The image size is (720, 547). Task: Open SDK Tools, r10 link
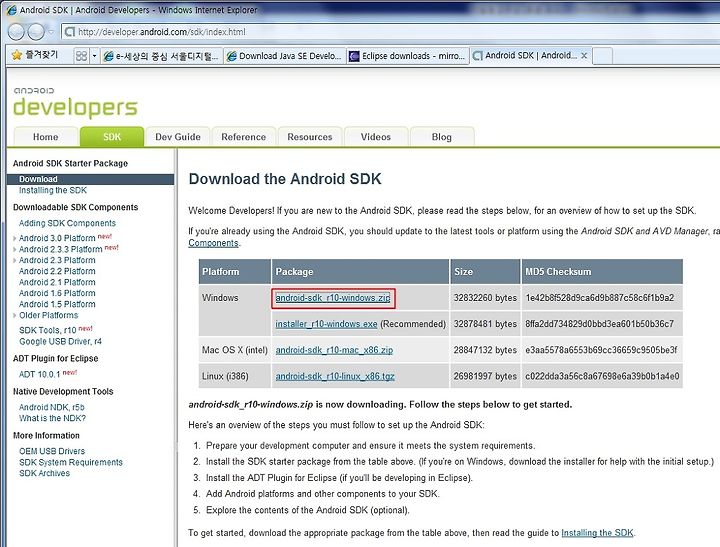coord(48,330)
